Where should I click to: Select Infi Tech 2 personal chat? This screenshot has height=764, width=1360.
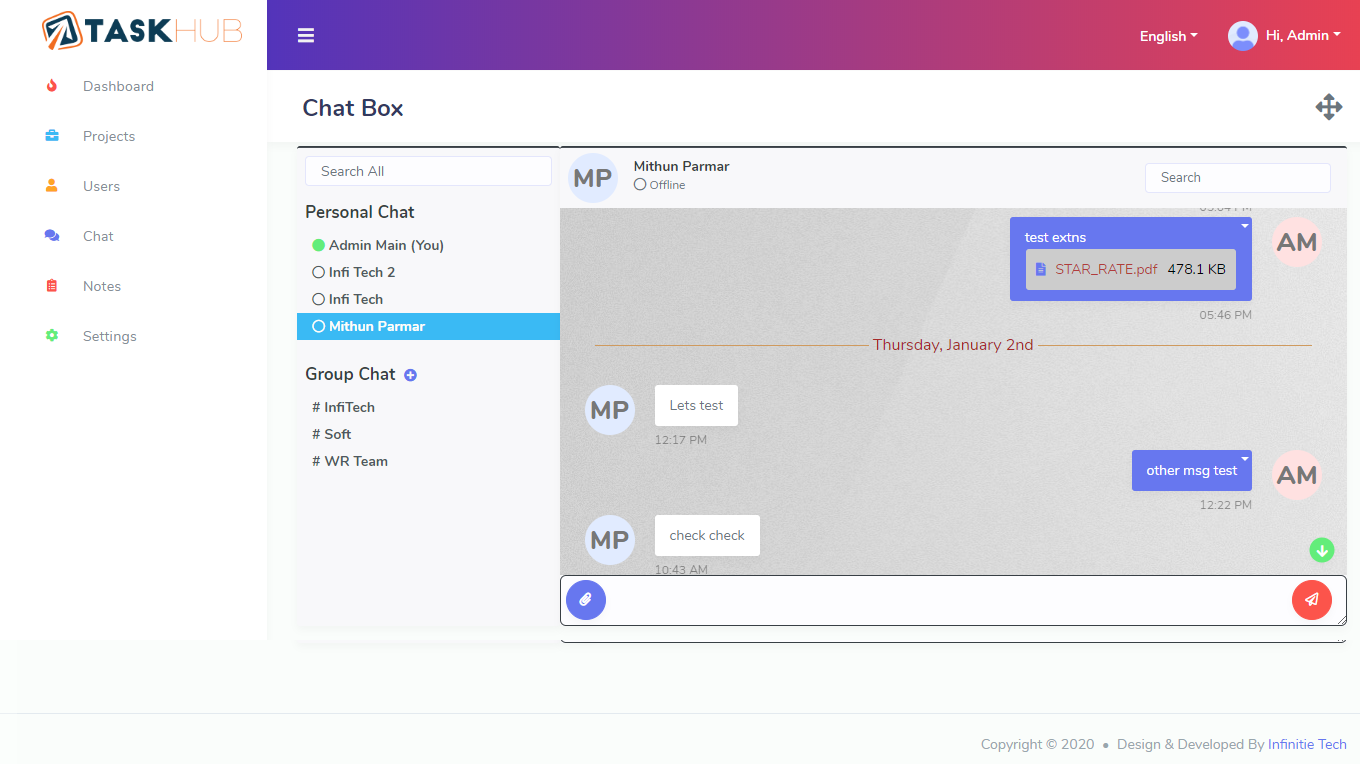point(361,272)
